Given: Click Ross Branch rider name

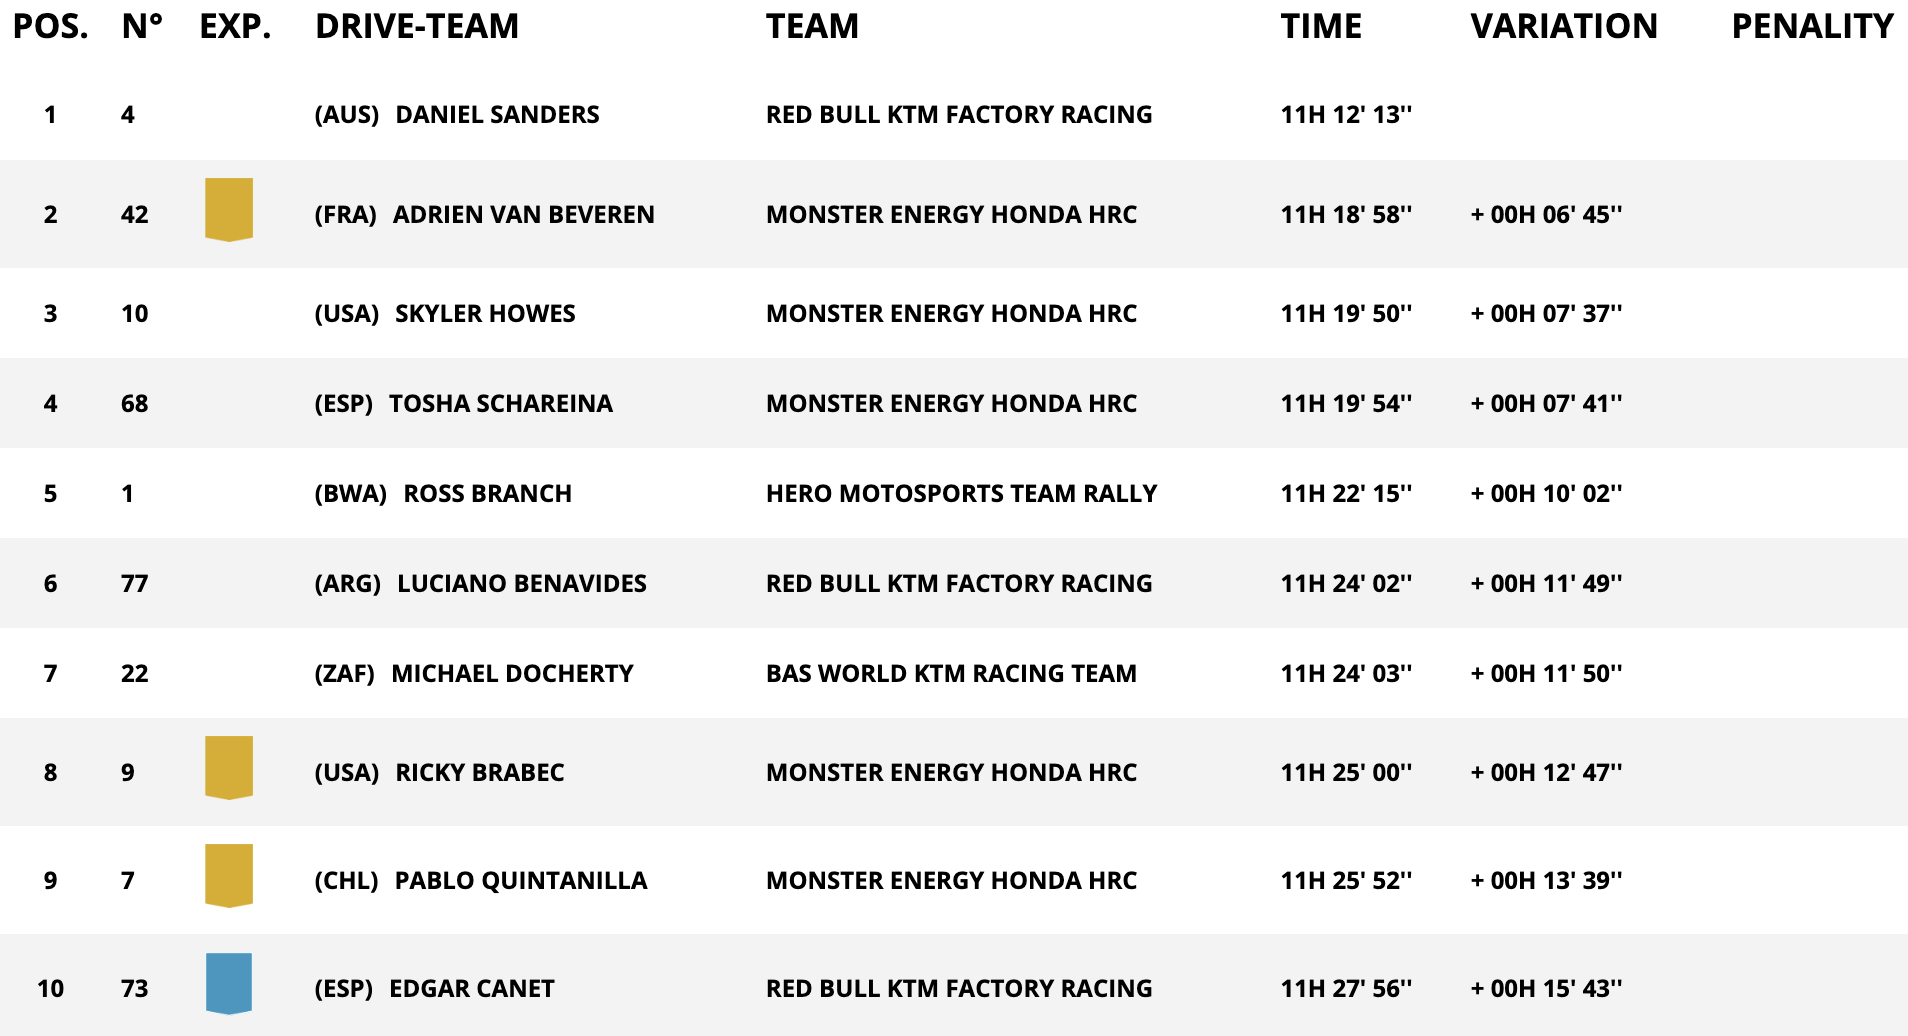Looking at the screenshot, I should [x=487, y=494].
